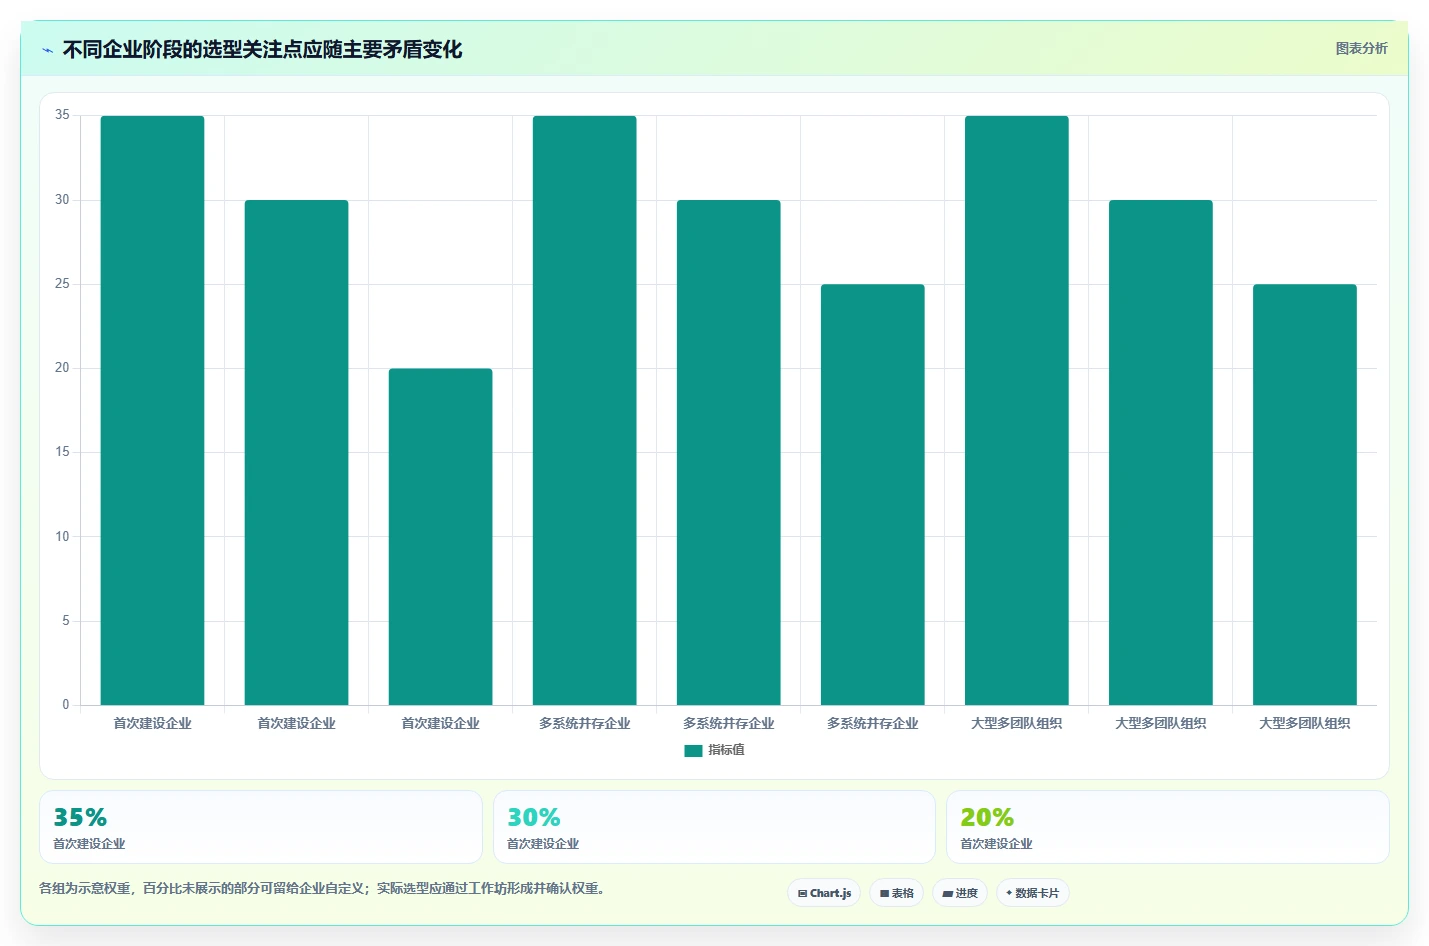Viewport: 1429px width, 946px height.
Task: Click the y-axis tick label 0
Action: [x=66, y=705]
